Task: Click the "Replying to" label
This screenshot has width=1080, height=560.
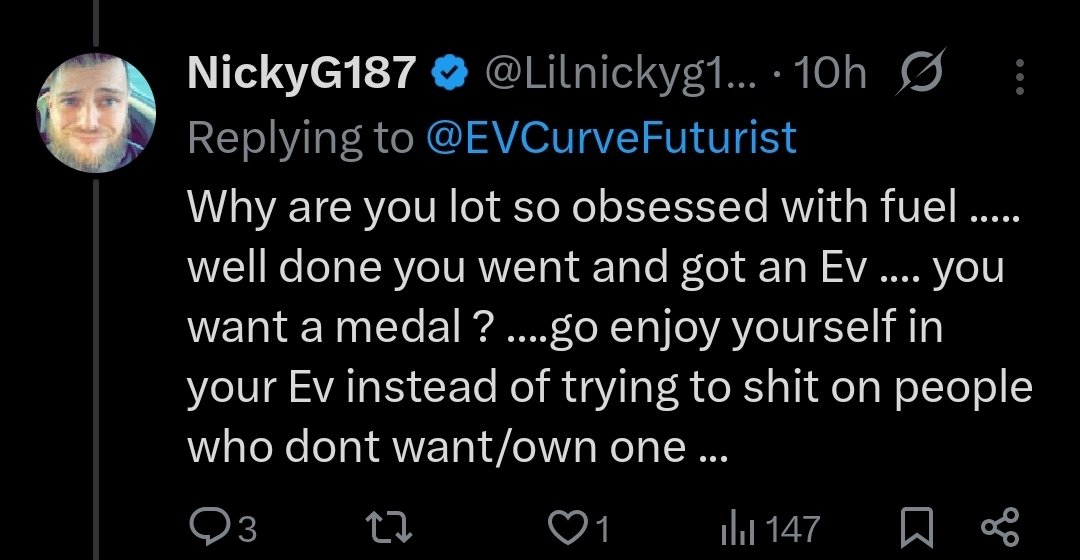Action: (299, 137)
